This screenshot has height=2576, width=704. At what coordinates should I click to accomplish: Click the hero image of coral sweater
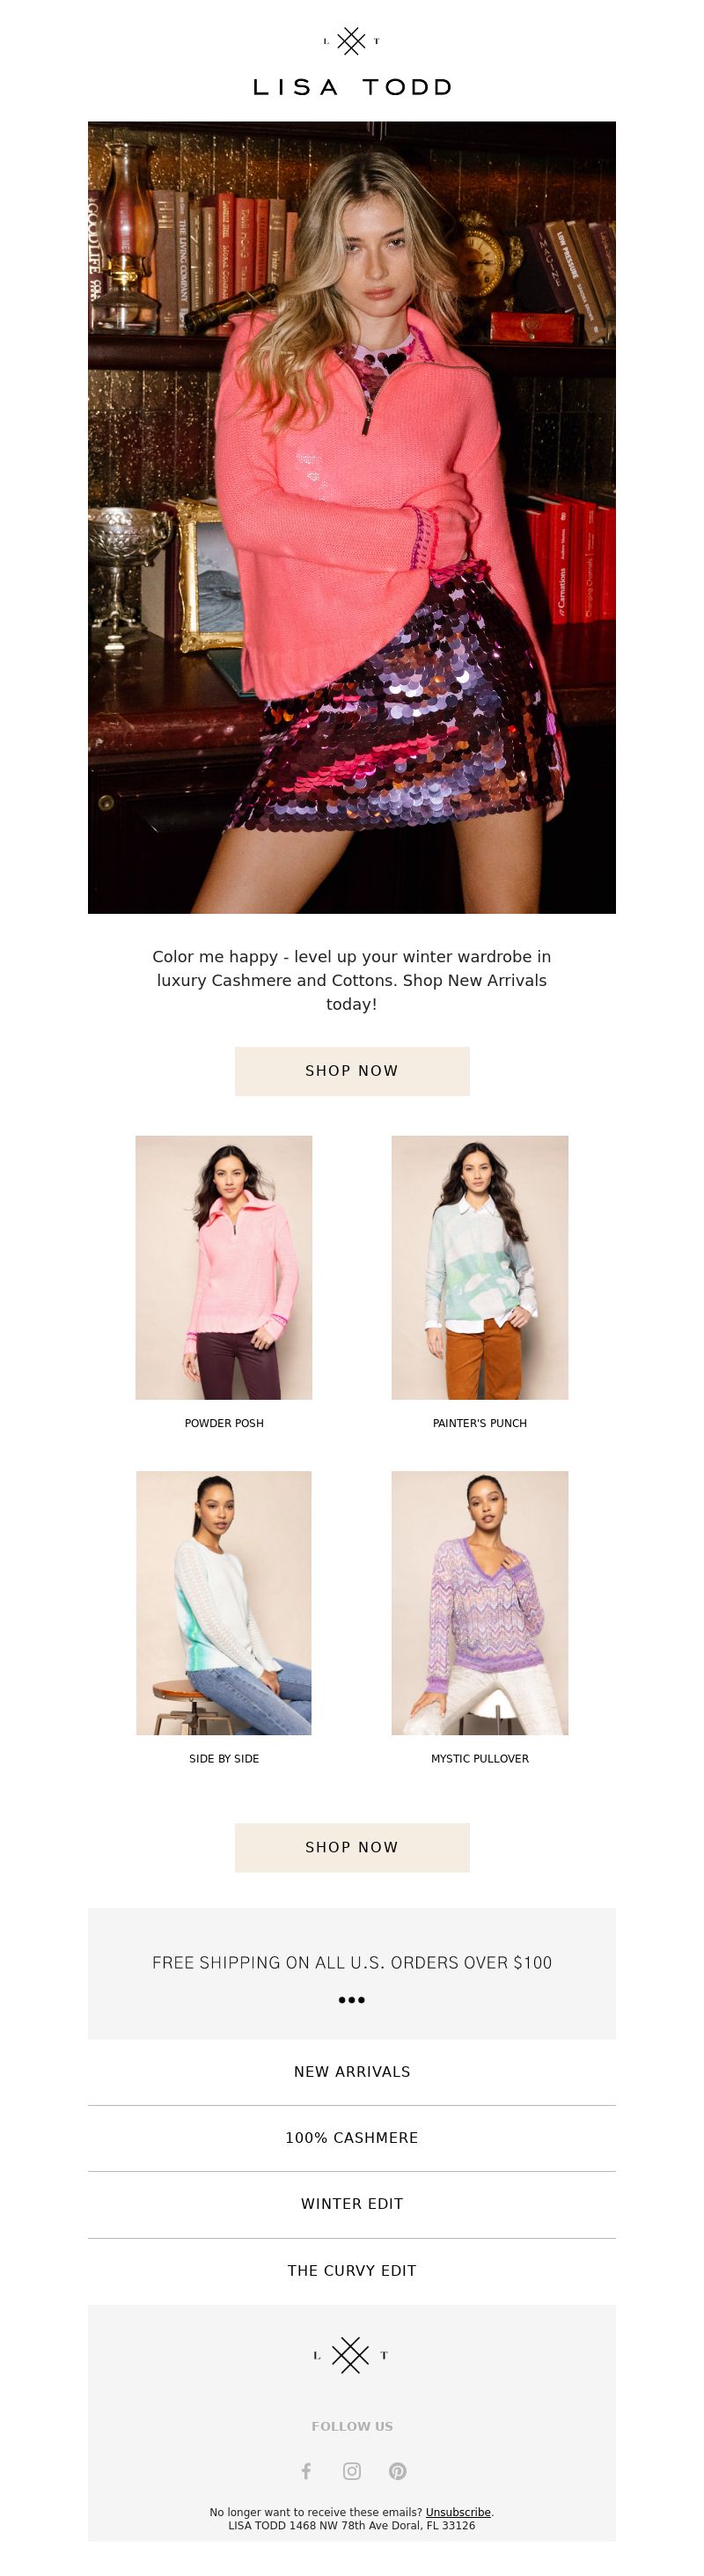(352, 517)
